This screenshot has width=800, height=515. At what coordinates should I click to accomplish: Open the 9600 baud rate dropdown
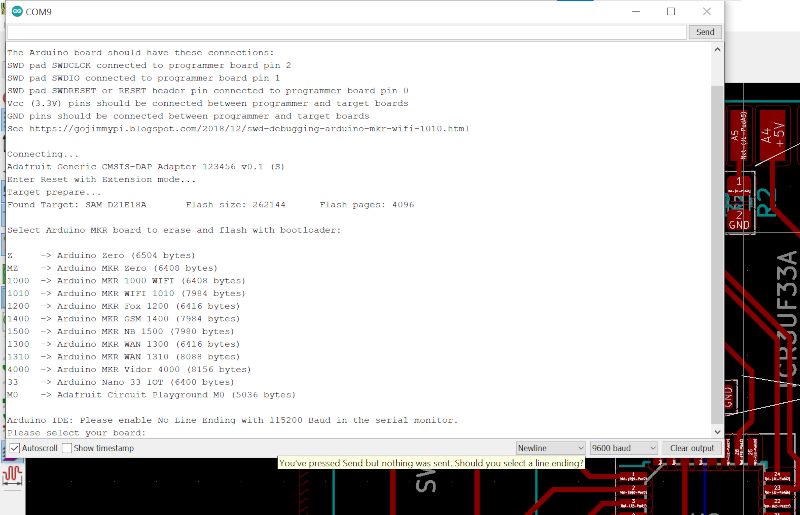coord(623,448)
